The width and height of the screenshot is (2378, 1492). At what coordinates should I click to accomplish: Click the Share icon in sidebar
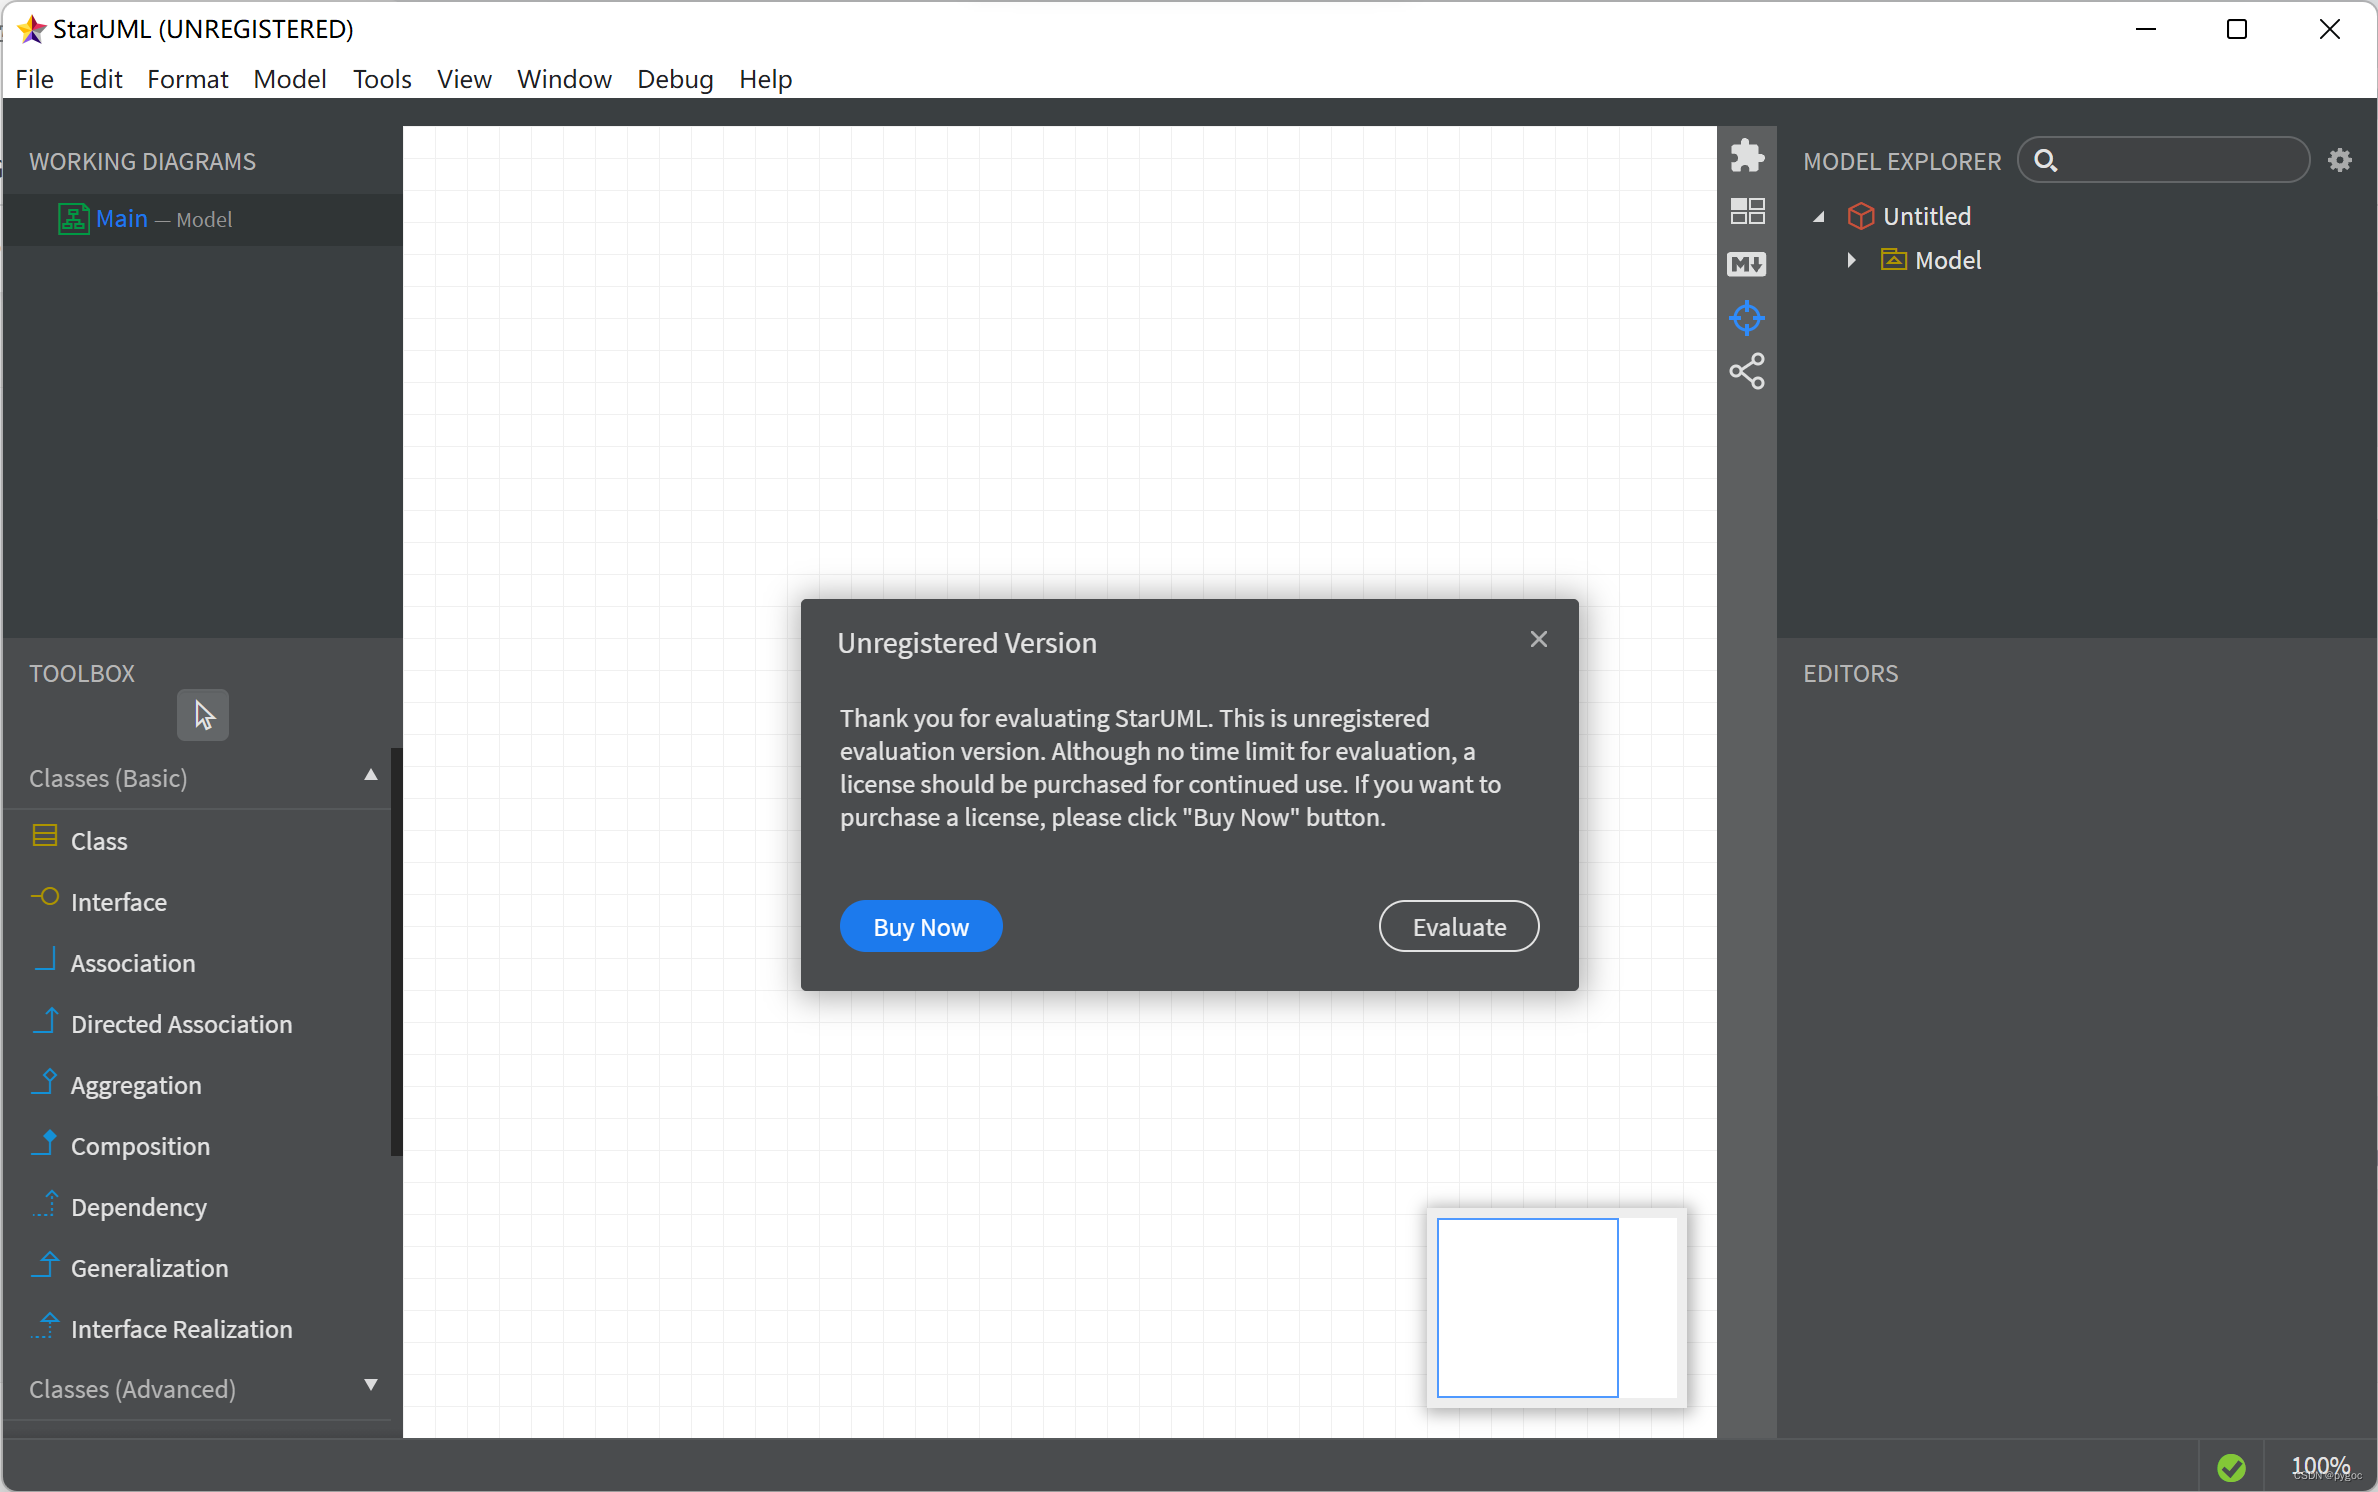[x=1746, y=372]
